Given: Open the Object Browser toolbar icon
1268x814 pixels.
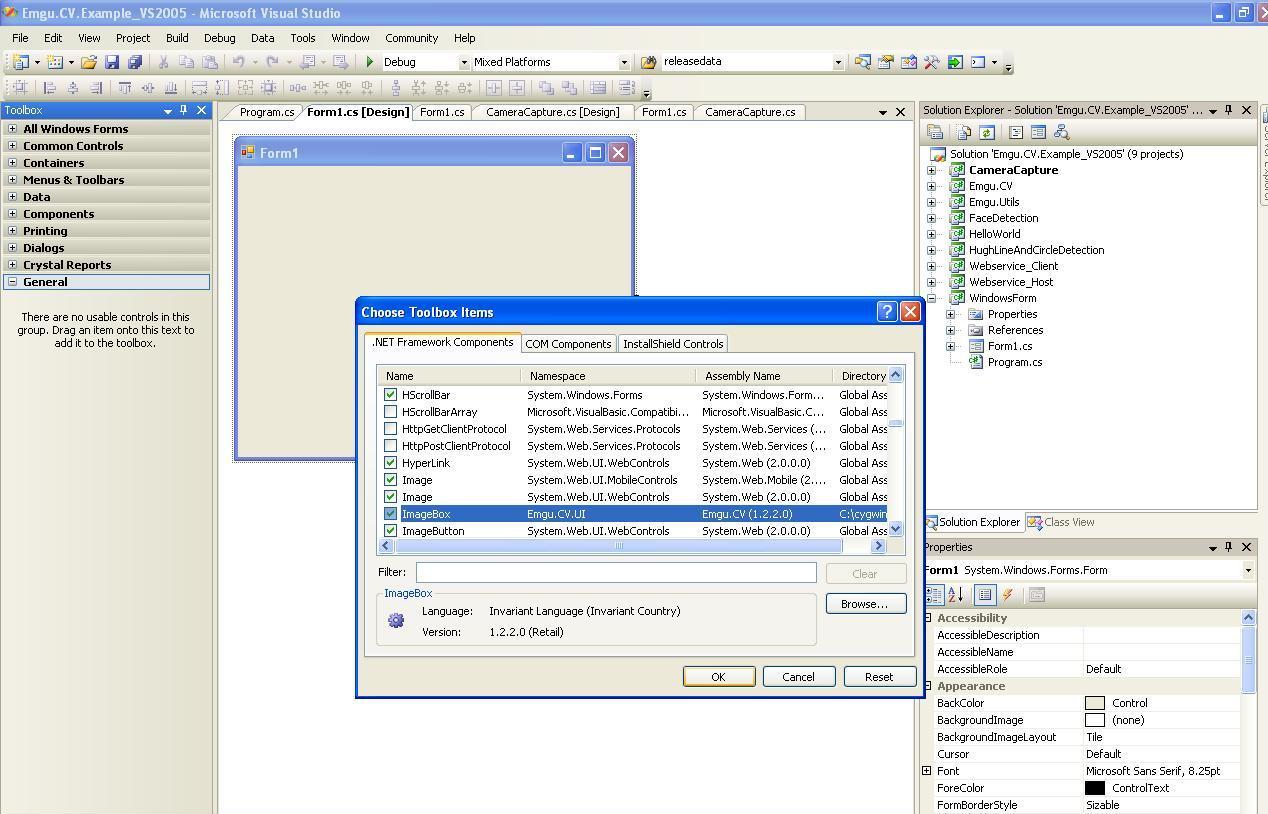Looking at the screenshot, I should (909, 62).
